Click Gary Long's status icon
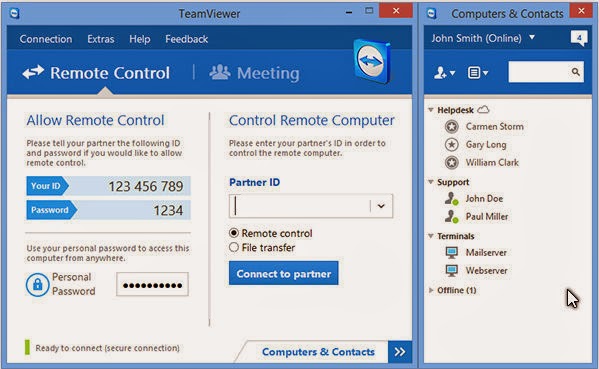 (x=452, y=144)
